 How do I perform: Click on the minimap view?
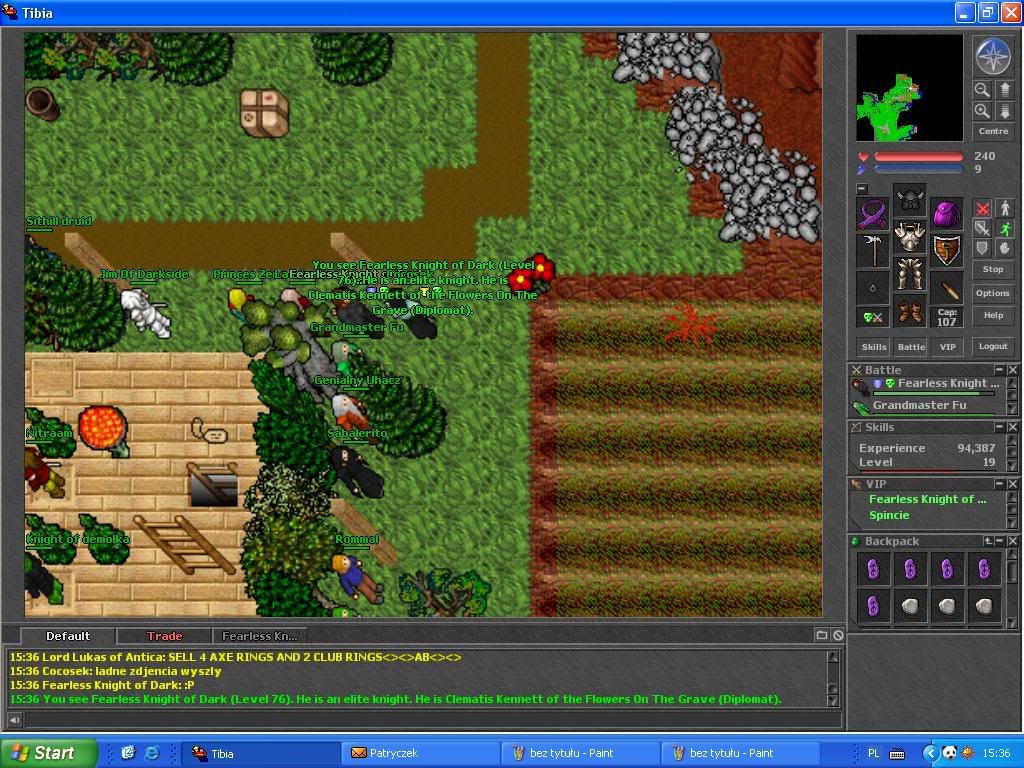[909, 88]
